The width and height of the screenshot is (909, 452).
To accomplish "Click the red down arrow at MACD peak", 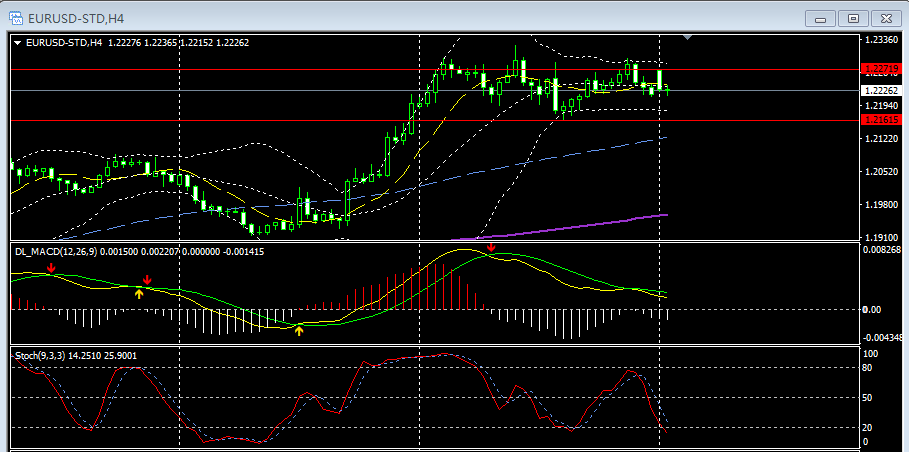I will [491, 247].
